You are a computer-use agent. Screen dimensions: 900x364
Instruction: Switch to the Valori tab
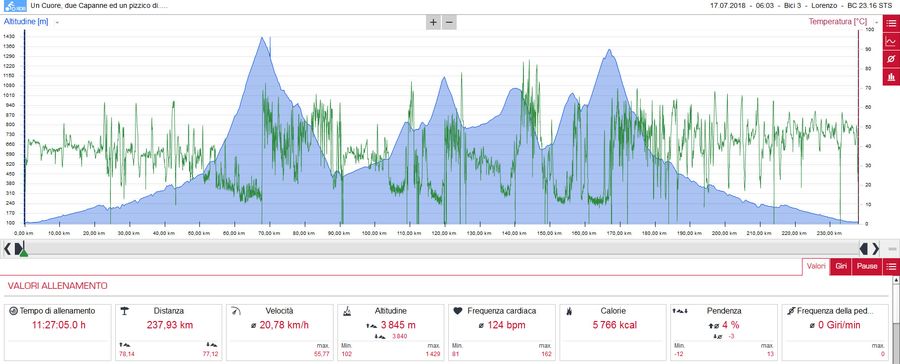pos(816,267)
